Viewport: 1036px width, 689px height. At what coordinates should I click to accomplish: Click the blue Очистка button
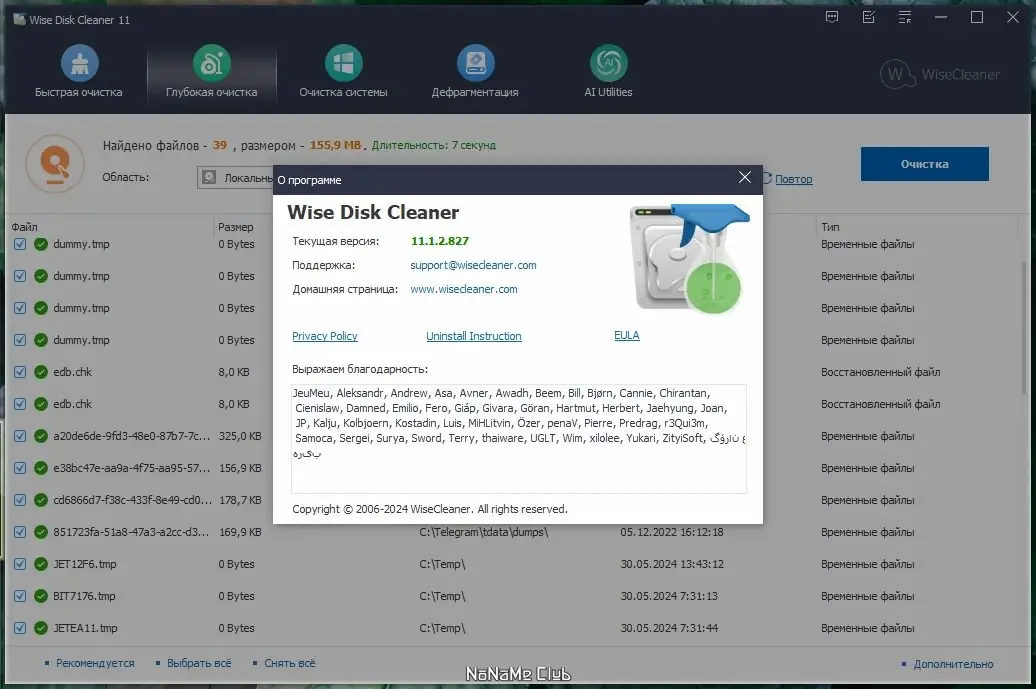coord(924,164)
